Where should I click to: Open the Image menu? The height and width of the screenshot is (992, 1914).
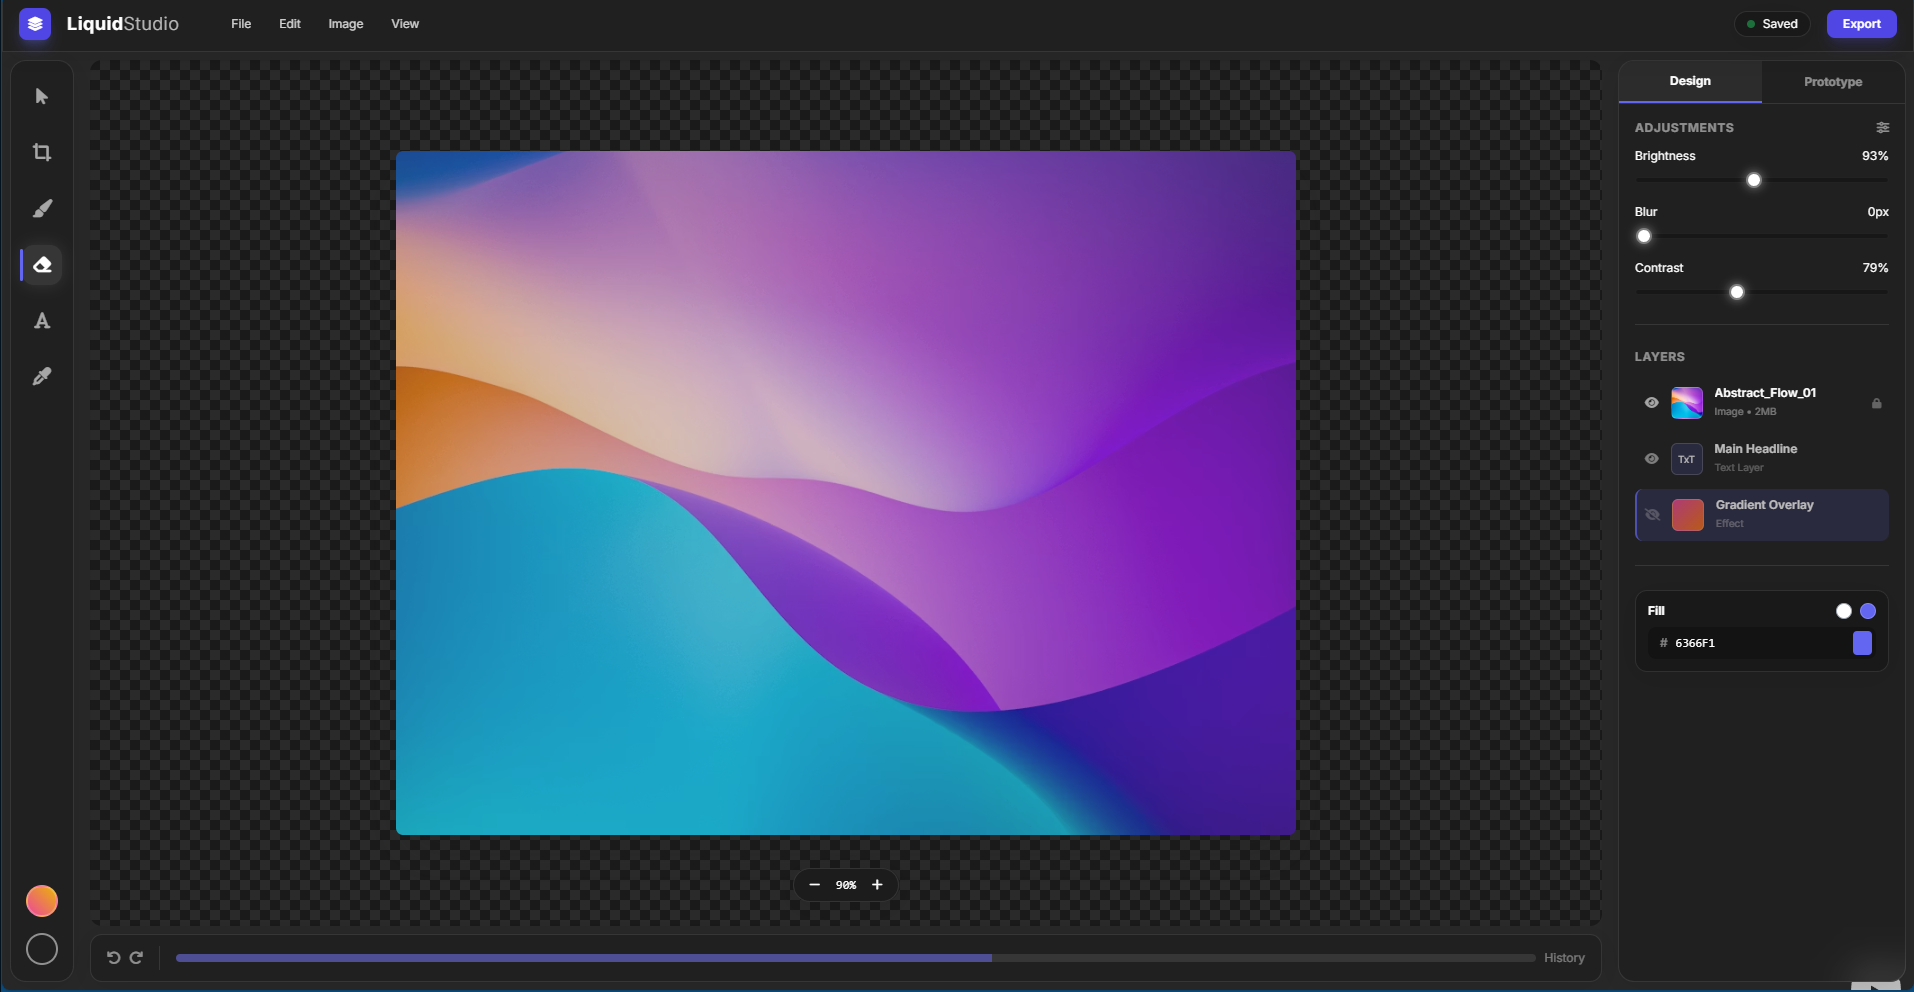tap(345, 23)
